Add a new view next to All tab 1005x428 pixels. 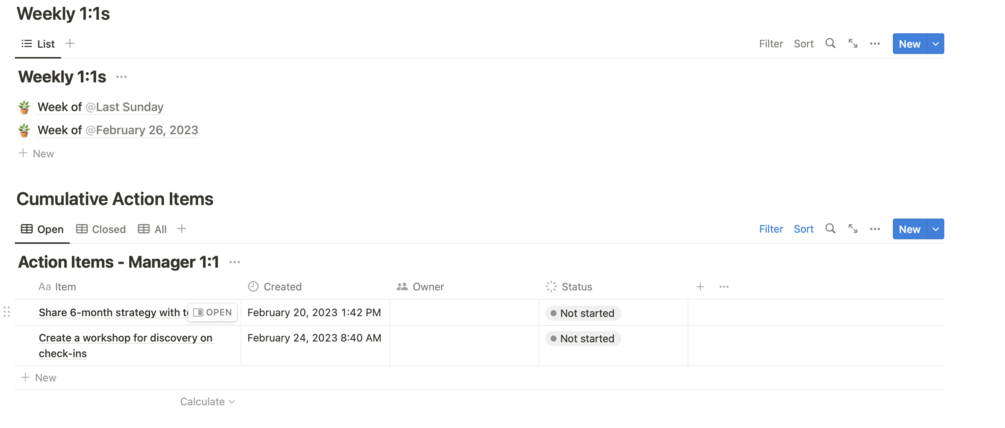pyautogui.click(x=181, y=229)
